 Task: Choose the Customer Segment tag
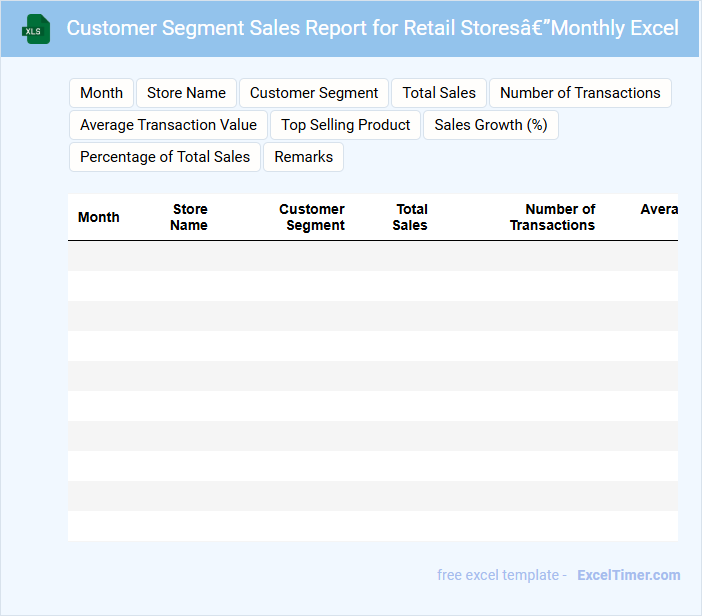pos(314,93)
